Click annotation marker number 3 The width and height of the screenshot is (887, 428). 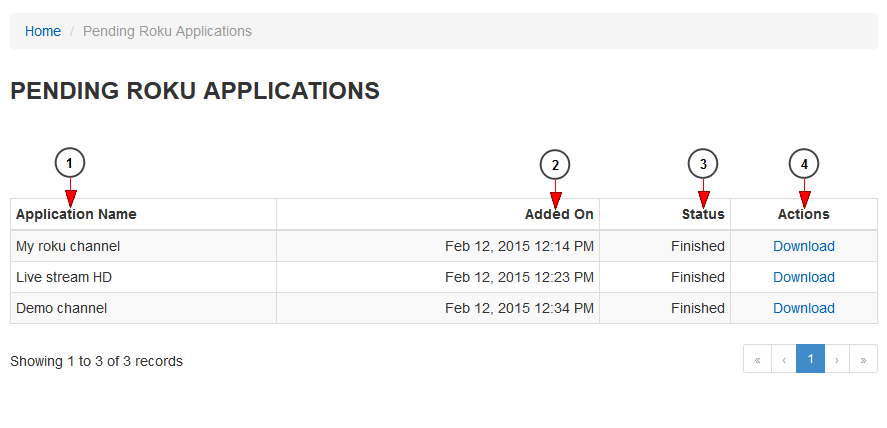(703, 165)
